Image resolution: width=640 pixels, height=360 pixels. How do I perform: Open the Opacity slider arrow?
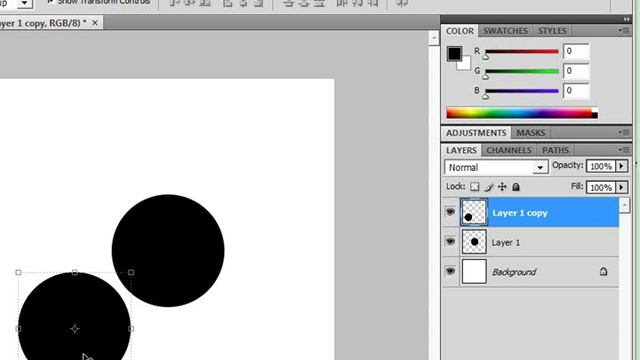tap(622, 166)
